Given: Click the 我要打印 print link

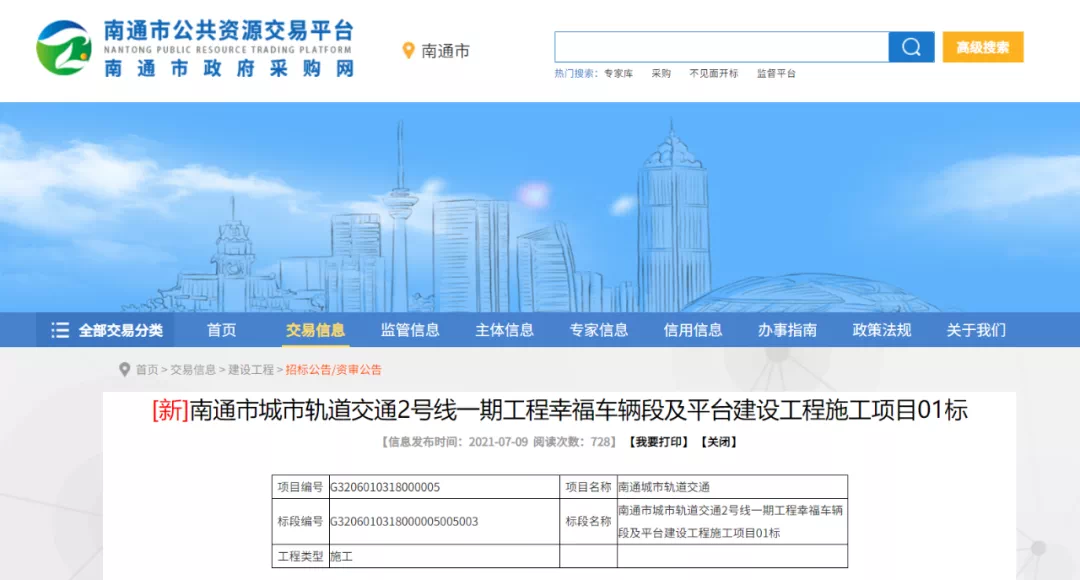Looking at the screenshot, I should [658, 442].
